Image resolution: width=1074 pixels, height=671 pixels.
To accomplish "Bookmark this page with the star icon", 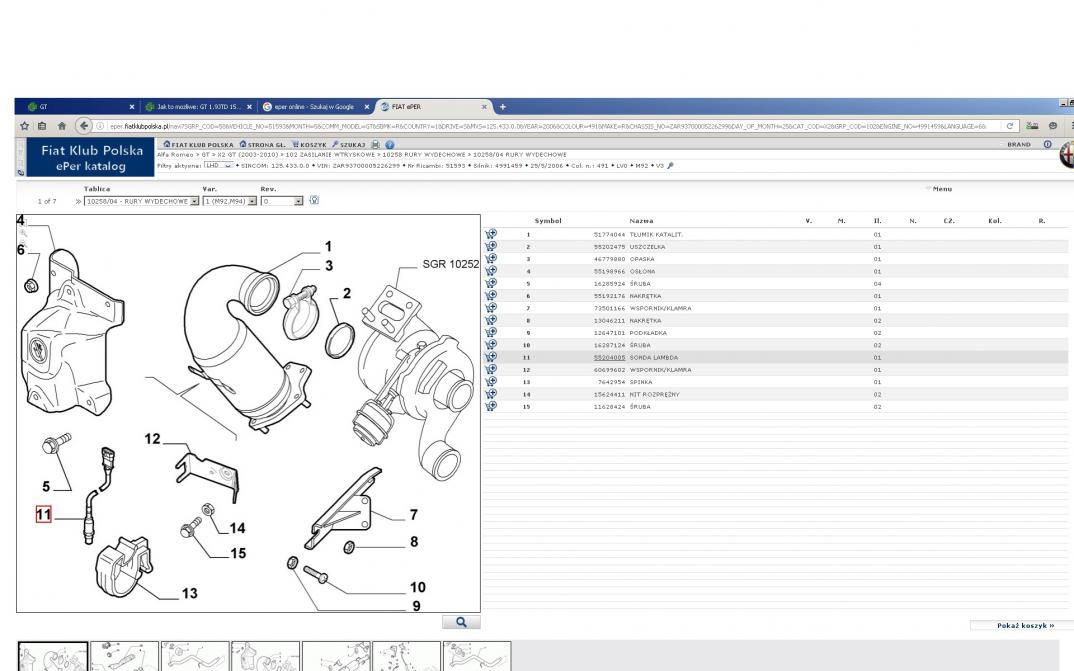I will tap(25, 126).
